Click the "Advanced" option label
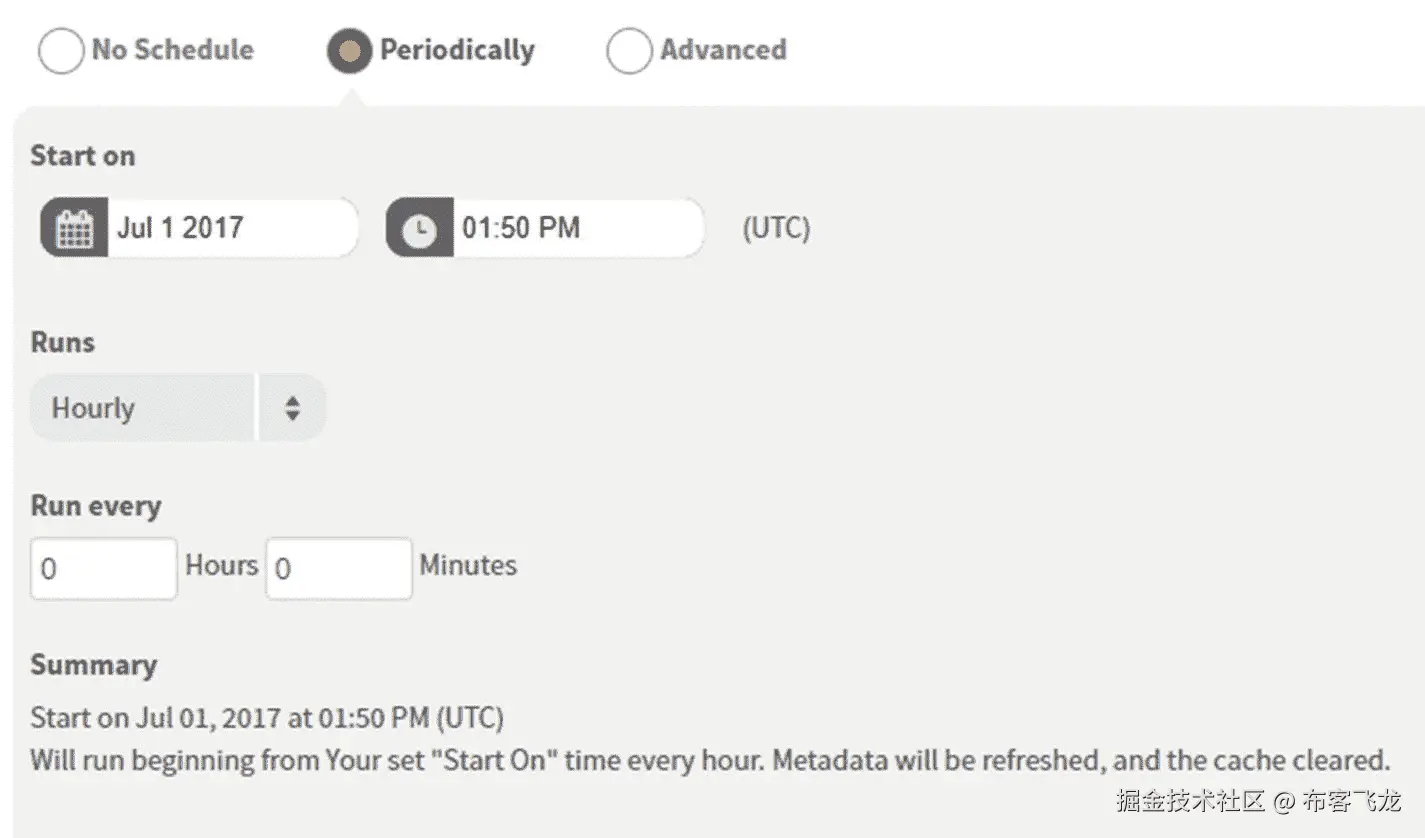The image size is (1425, 838). pyautogui.click(x=723, y=50)
